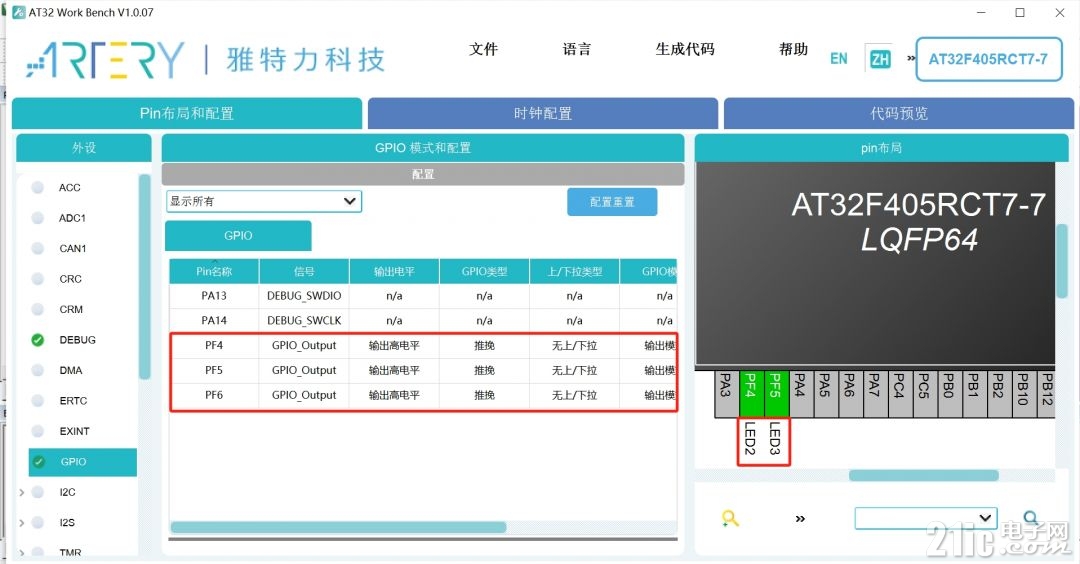Toggle the CRM peripheral circle
The height and width of the screenshot is (564, 1080).
click(x=38, y=309)
